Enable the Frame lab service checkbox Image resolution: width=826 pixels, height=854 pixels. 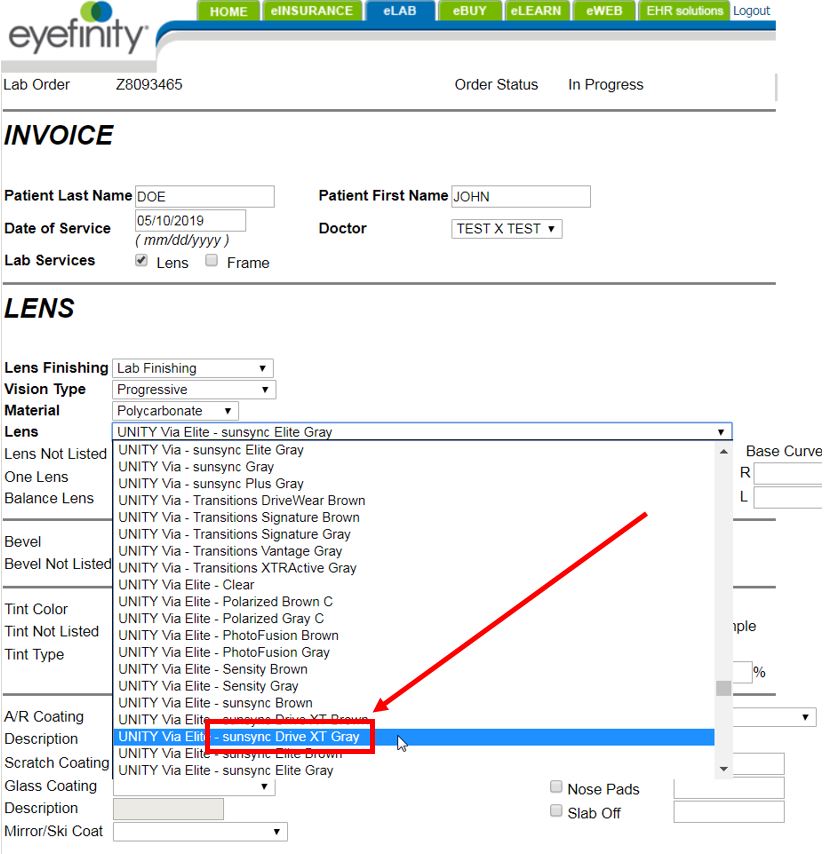(212, 261)
